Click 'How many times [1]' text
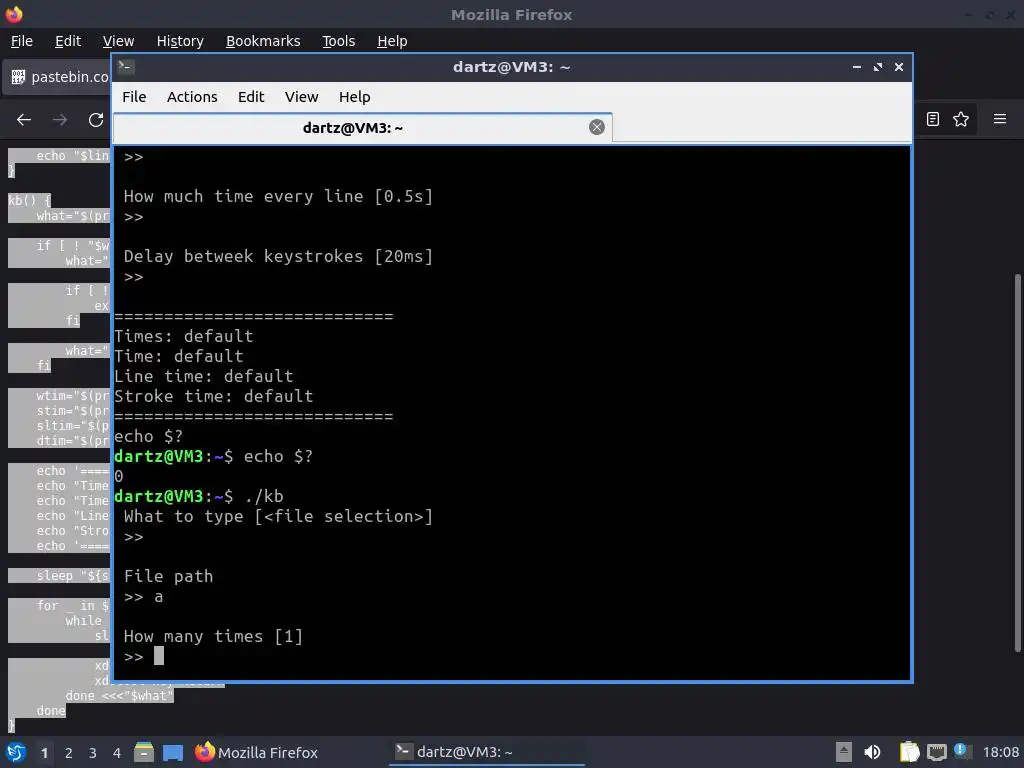1024x768 pixels. (214, 636)
